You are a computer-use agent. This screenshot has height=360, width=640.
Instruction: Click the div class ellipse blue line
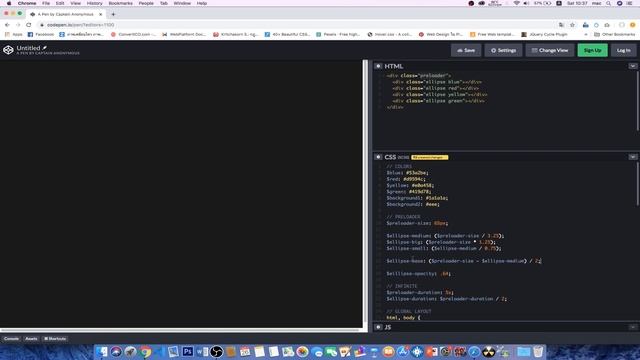[437, 82]
